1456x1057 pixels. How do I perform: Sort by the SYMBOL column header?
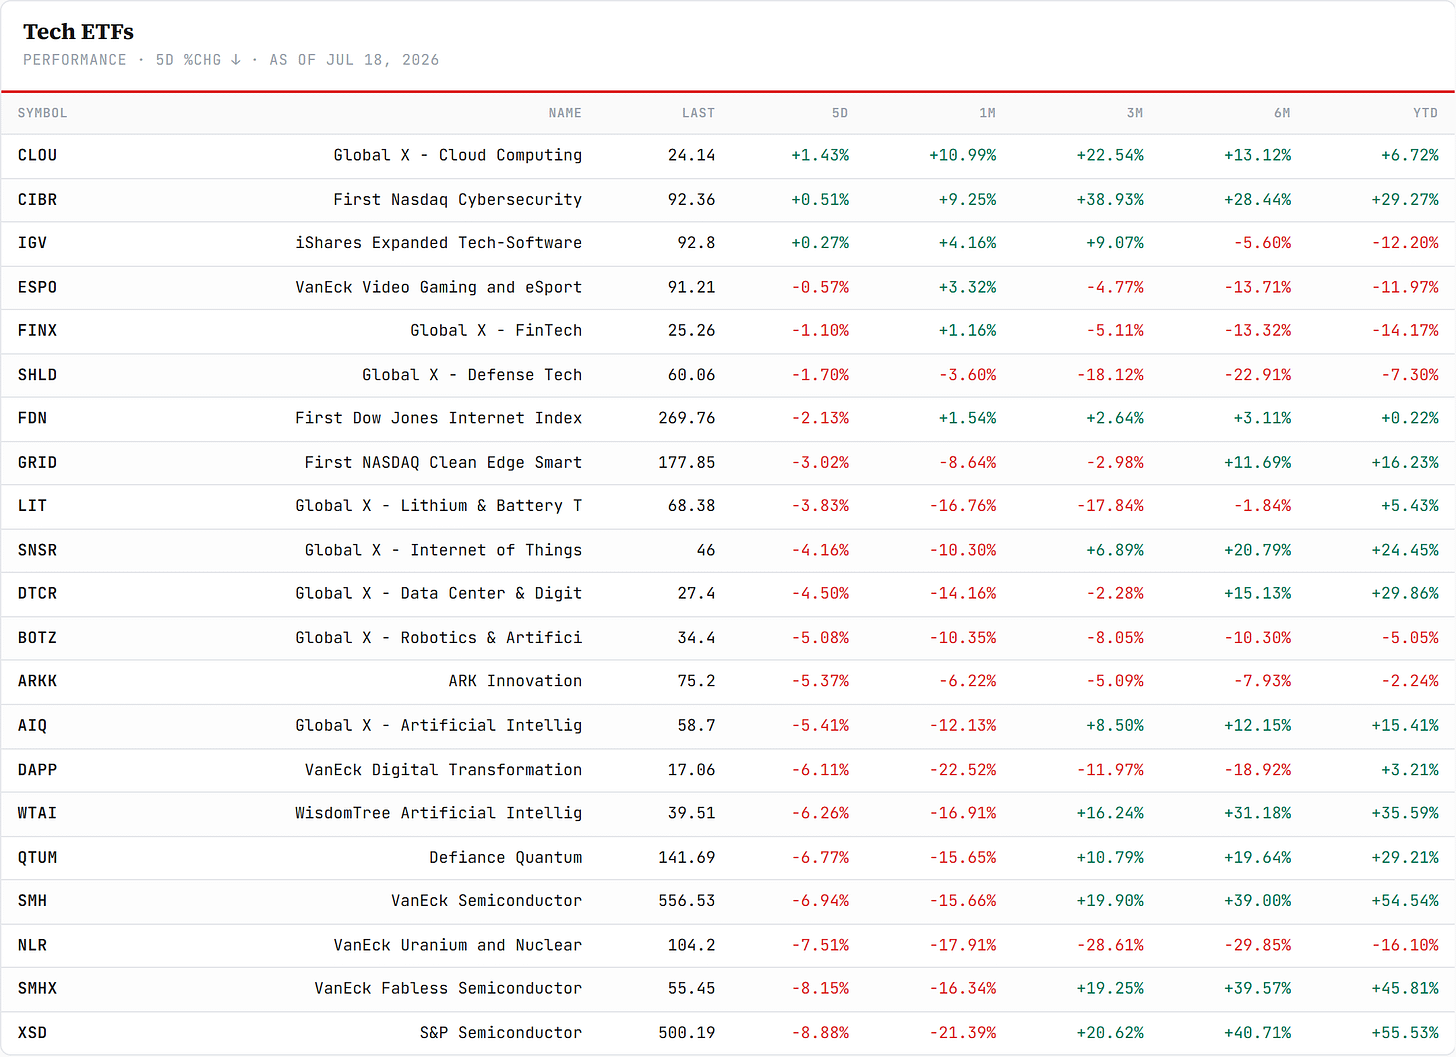[42, 113]
